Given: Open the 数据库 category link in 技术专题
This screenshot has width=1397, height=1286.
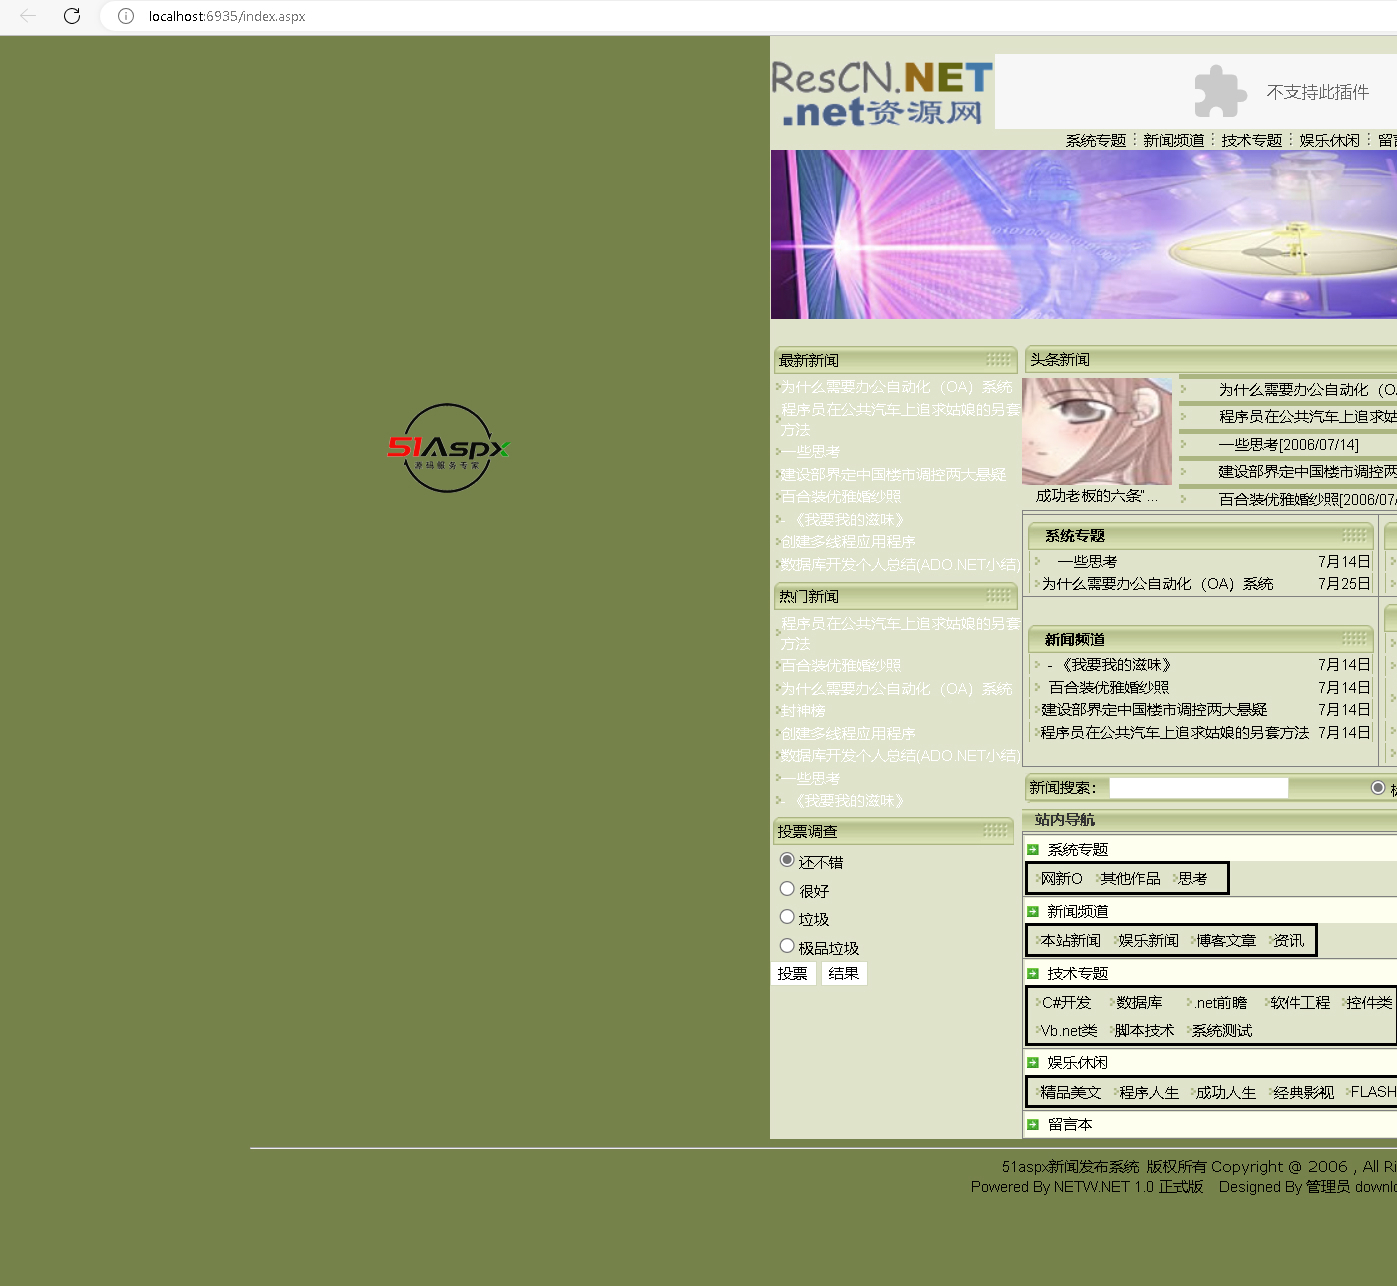Looking at the screenshot, I should 1139,1003.
